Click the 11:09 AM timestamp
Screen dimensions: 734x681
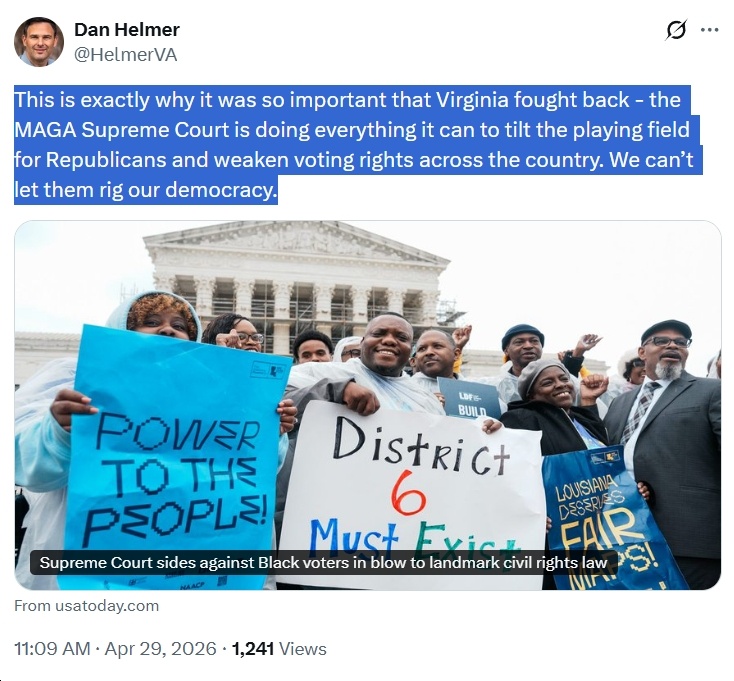point(52,649)
